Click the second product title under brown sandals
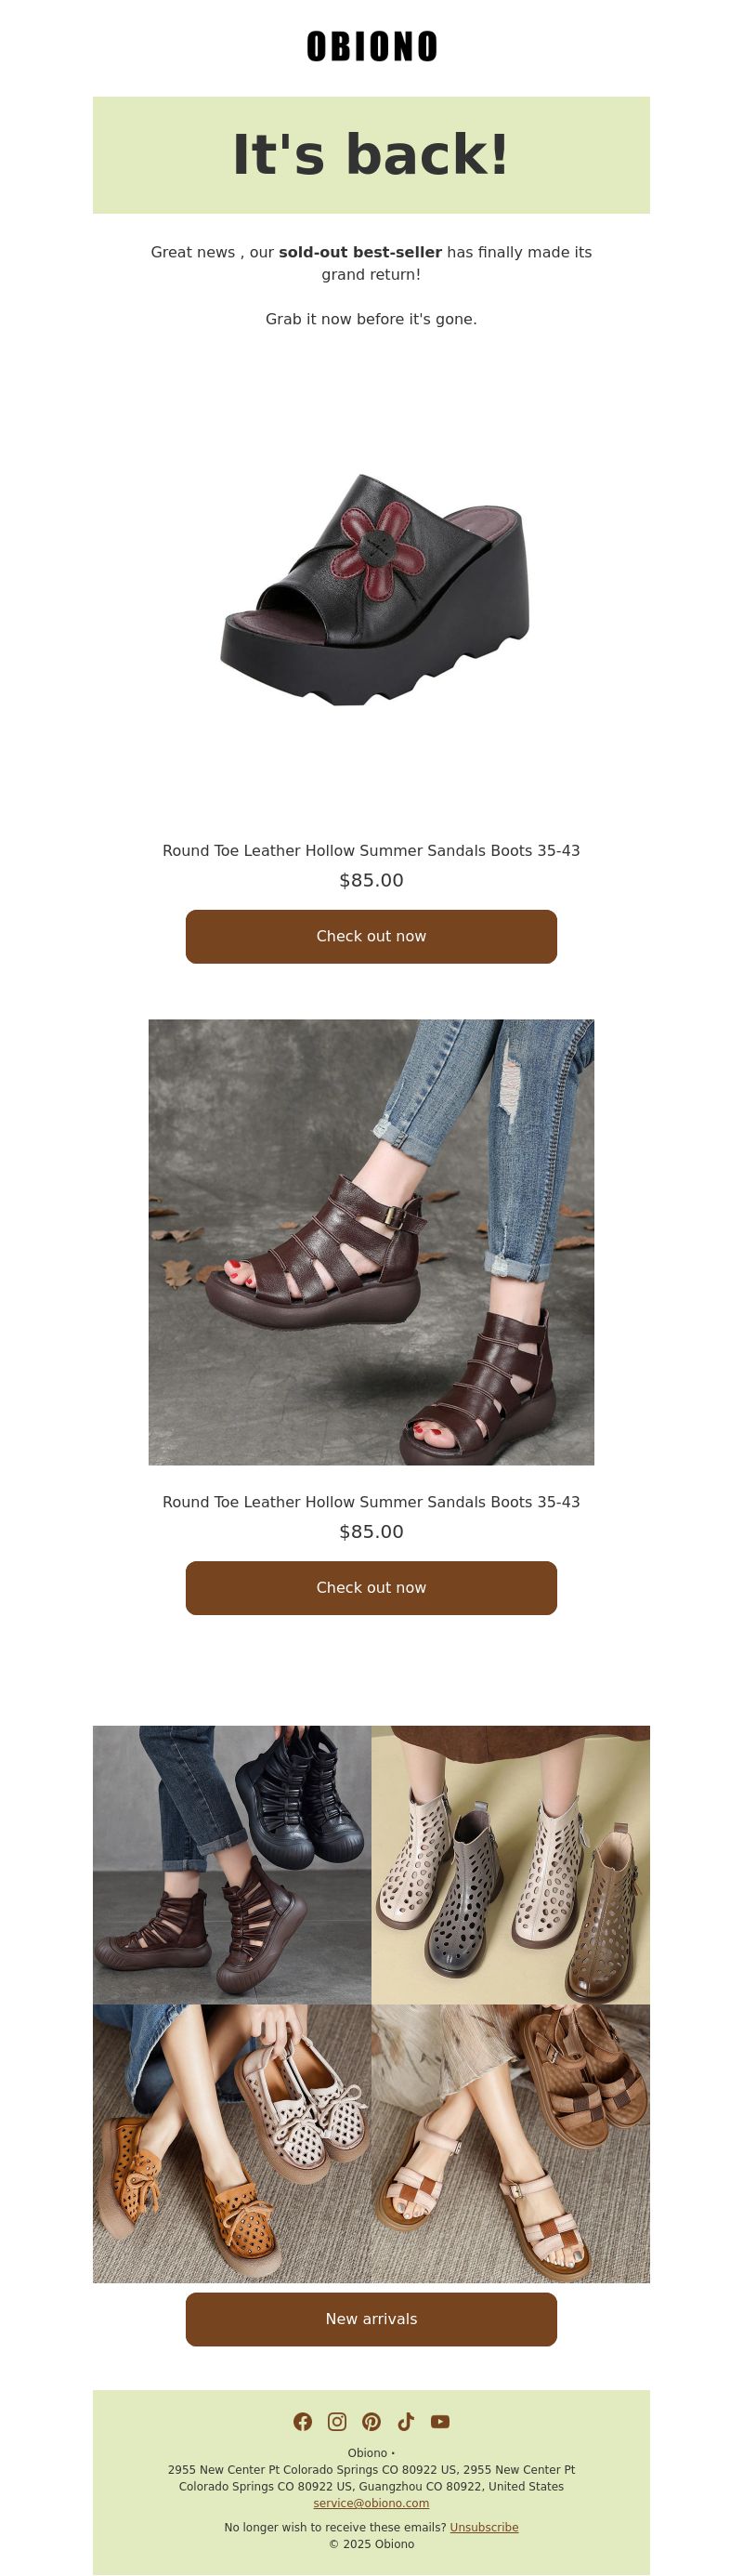The height and width of the screenshot is (2576, 743). click(x=371, y=1501)
